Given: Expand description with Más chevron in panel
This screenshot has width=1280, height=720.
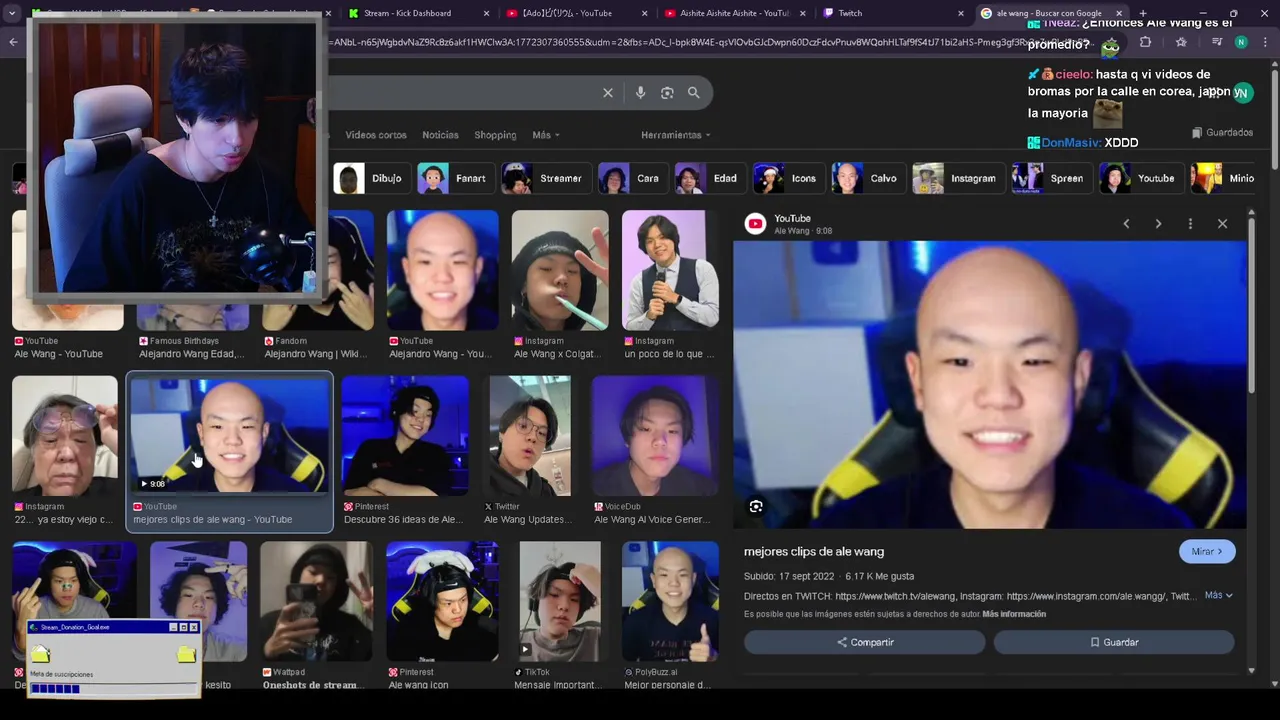Looking at the screenshot, I should (1219, 595).
